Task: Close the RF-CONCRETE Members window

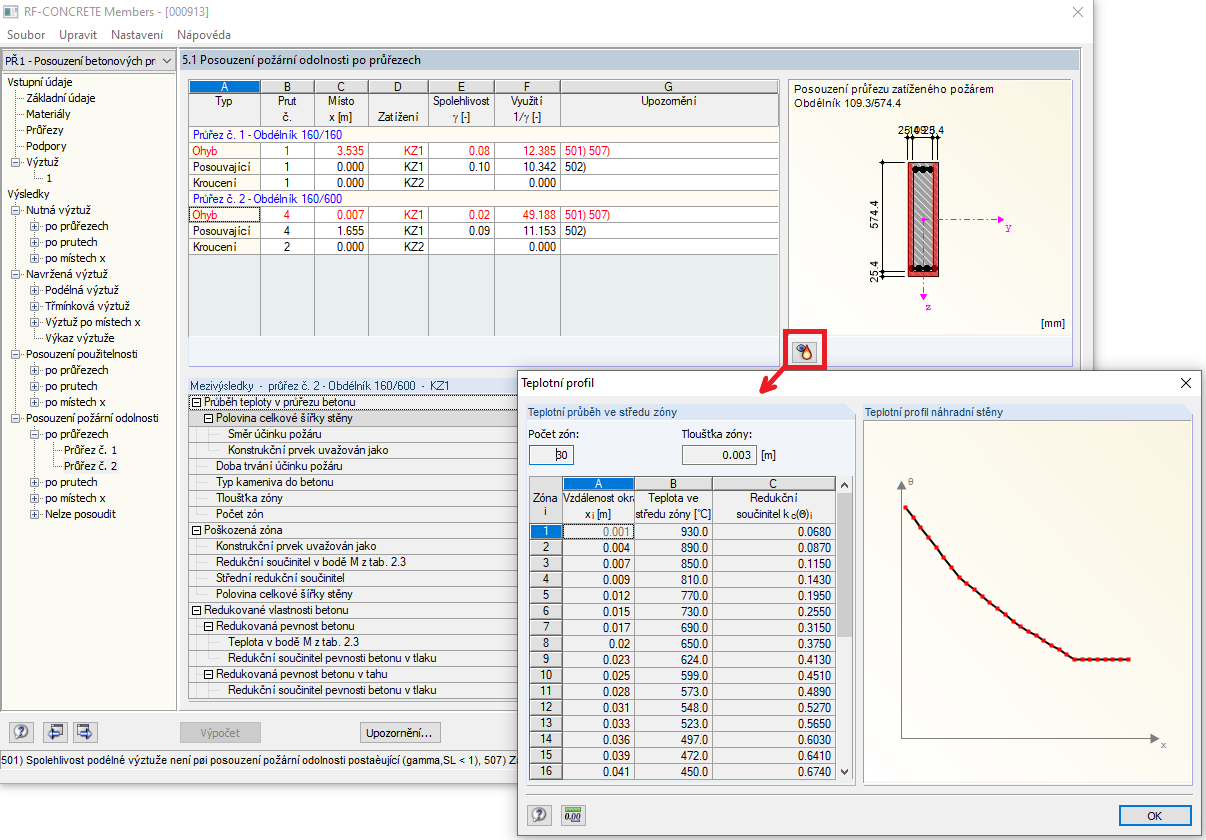Action: click(x=1077, y=12)
